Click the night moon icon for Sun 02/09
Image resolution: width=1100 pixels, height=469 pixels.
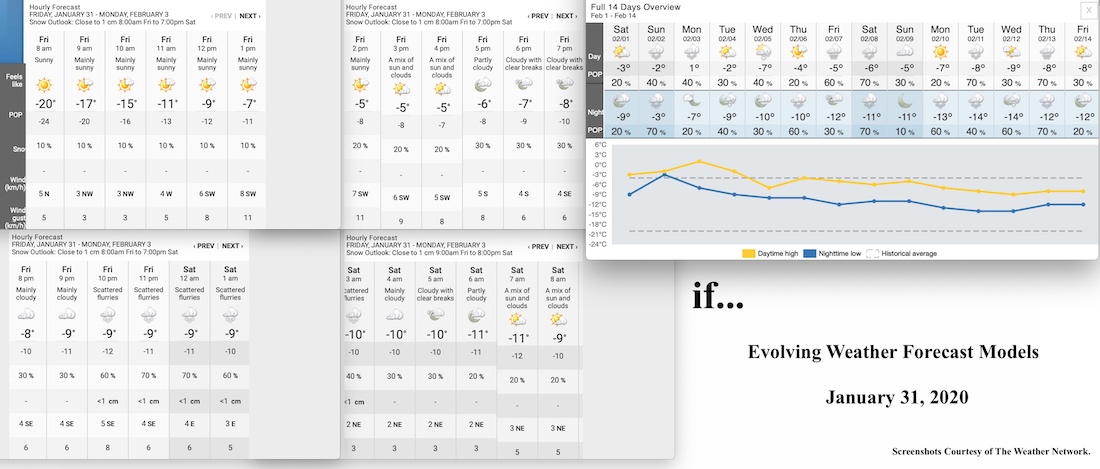tap(904, 100)
